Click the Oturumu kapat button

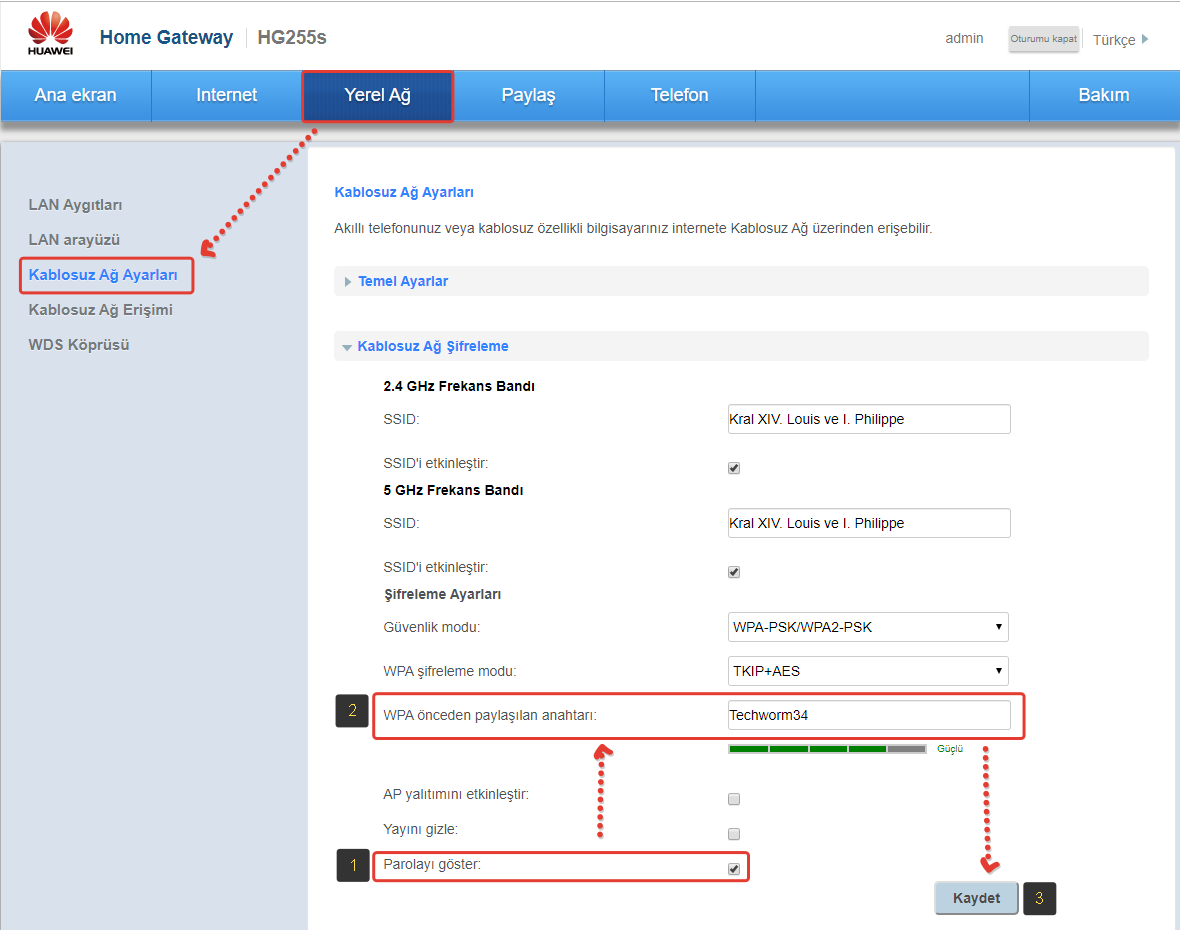click(x=1043, y=39)
